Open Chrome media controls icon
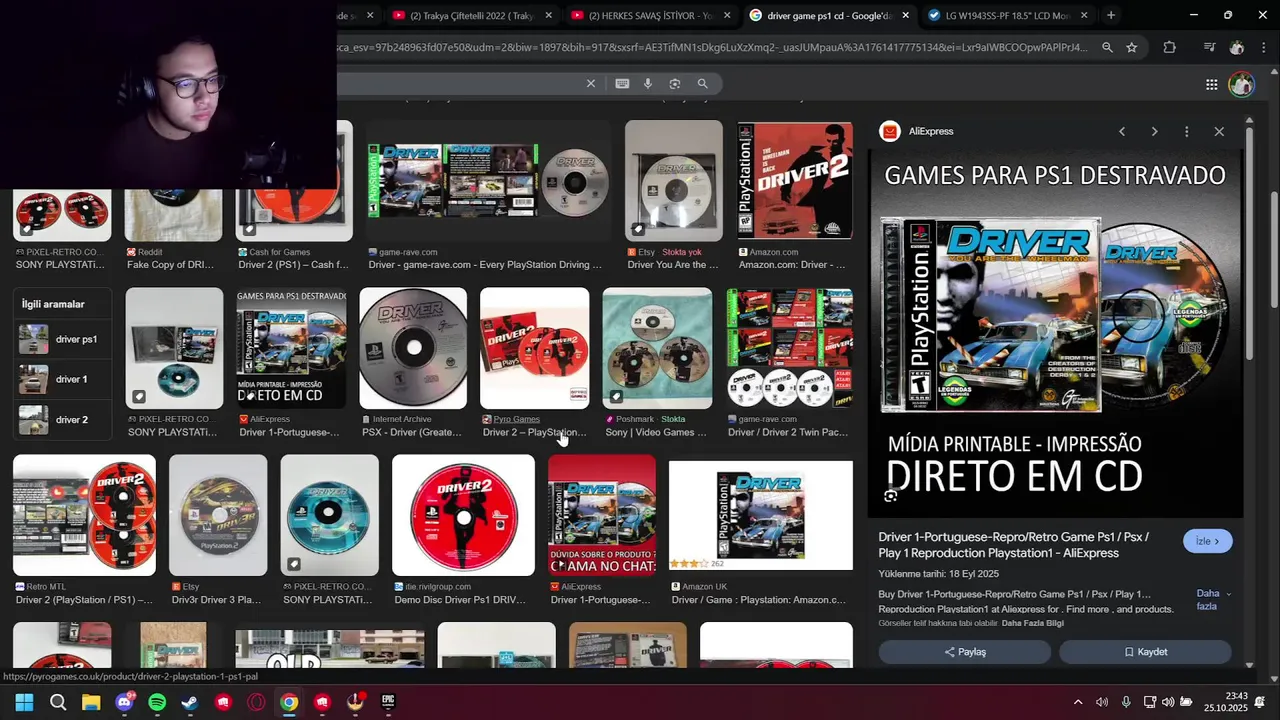This screenshot has height=720, width=1280. point(1209,47)
